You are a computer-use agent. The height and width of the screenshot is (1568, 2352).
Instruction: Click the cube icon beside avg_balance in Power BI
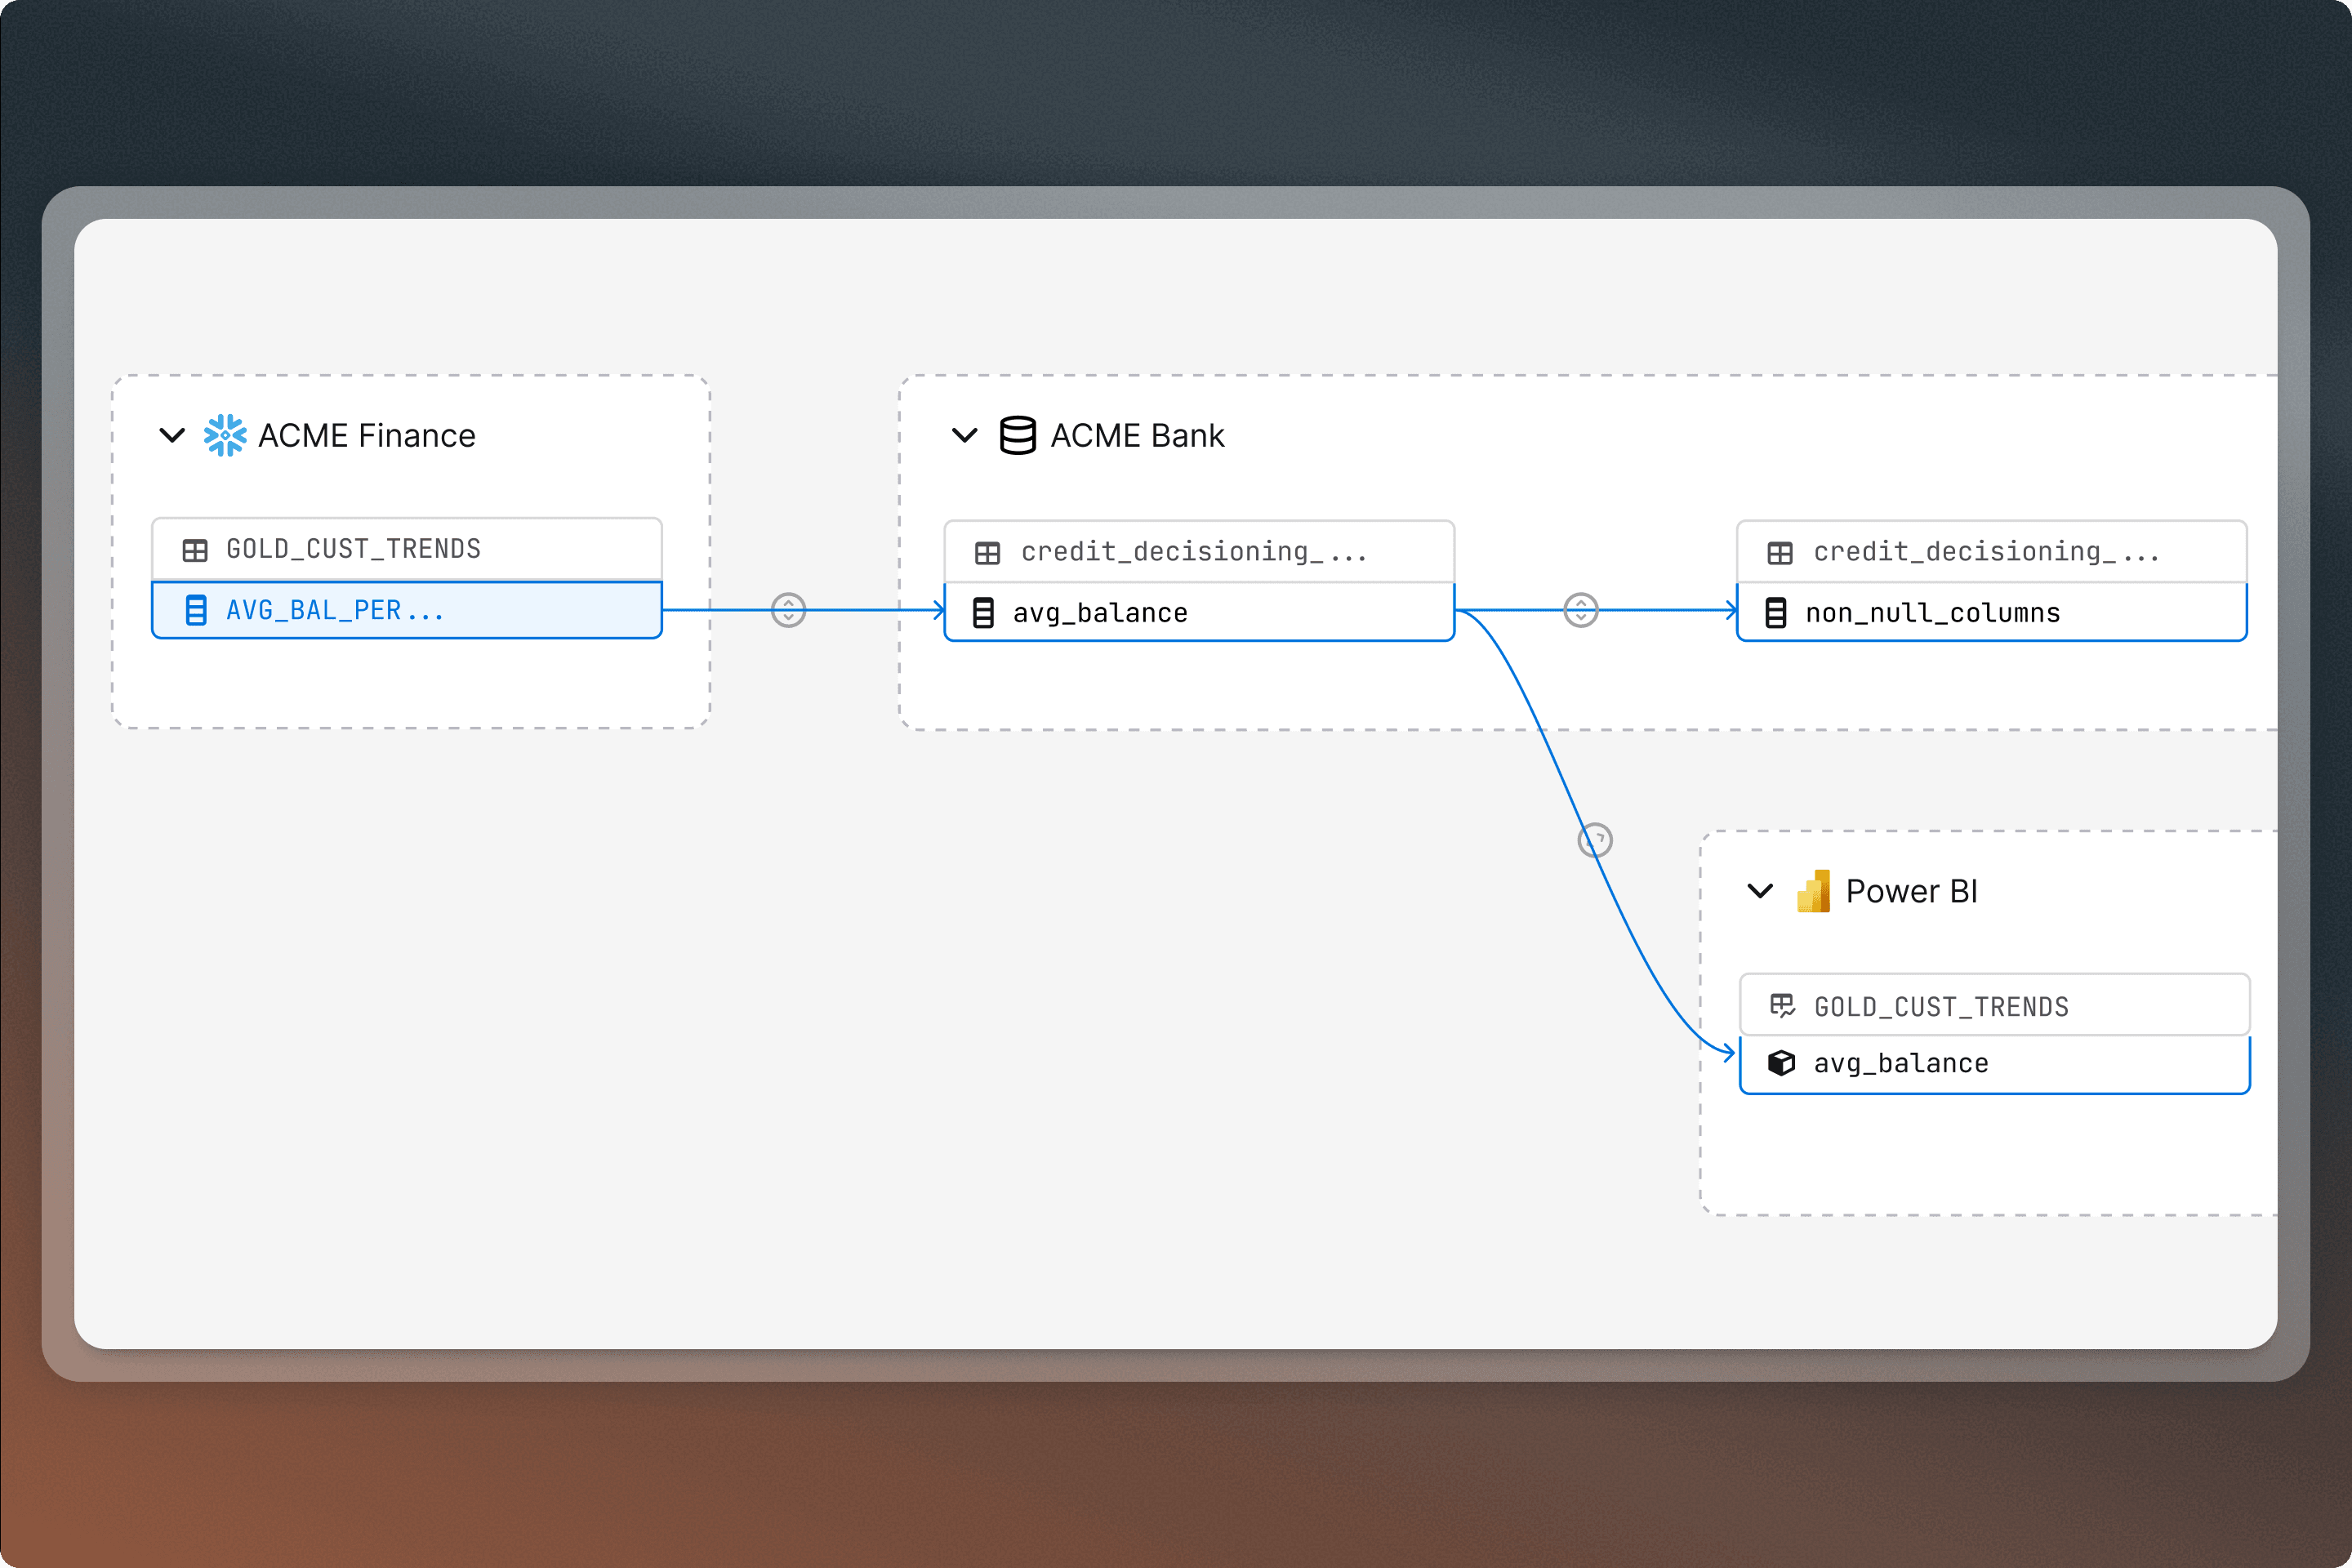(1782, 1063)
